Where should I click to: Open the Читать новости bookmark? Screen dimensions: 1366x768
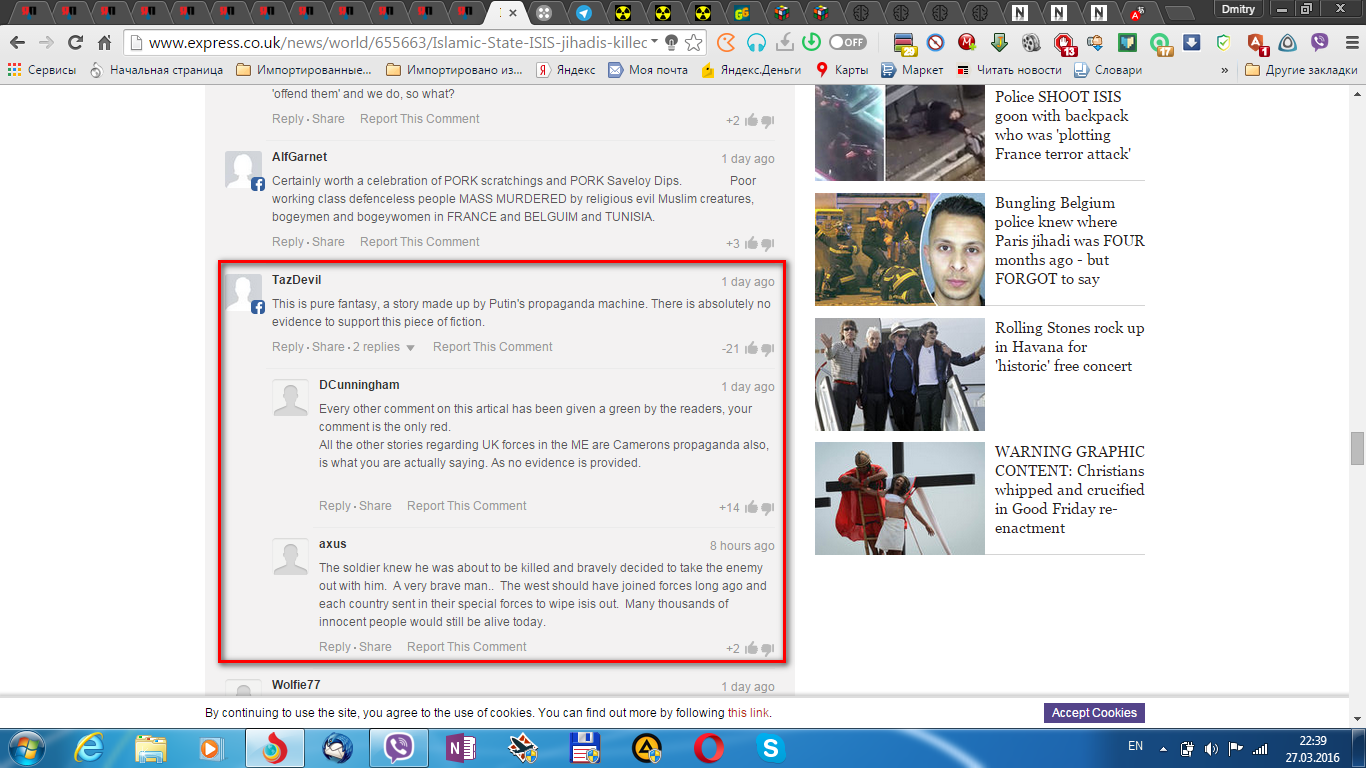1009,70
